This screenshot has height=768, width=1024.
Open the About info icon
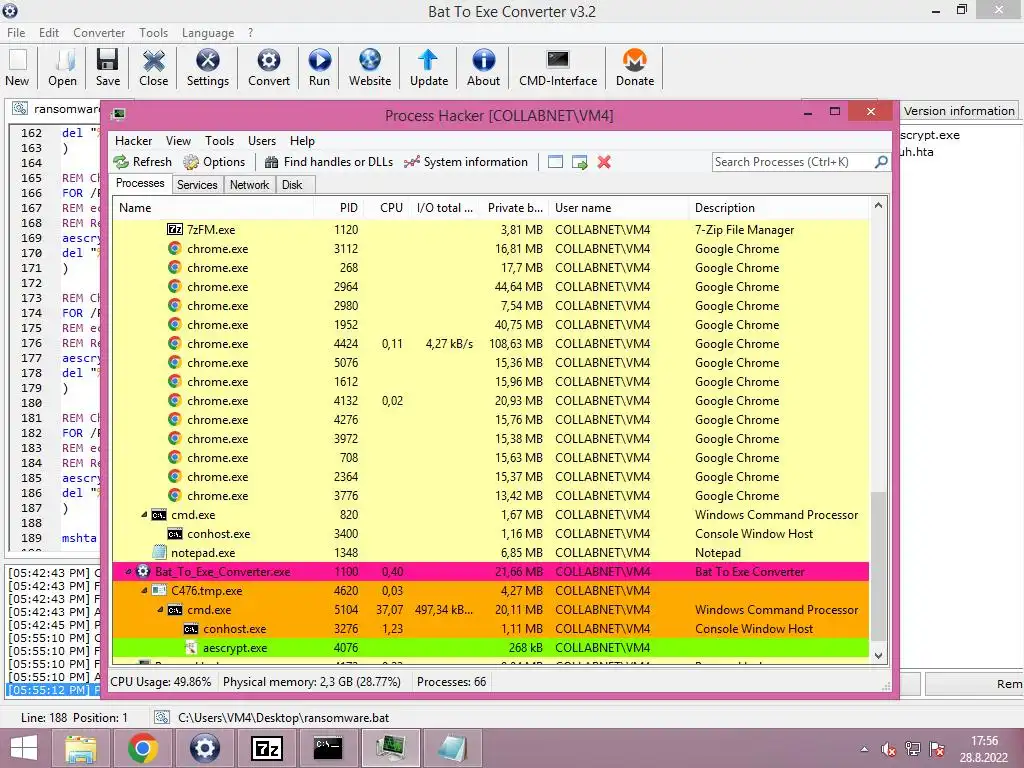[483, 68]
